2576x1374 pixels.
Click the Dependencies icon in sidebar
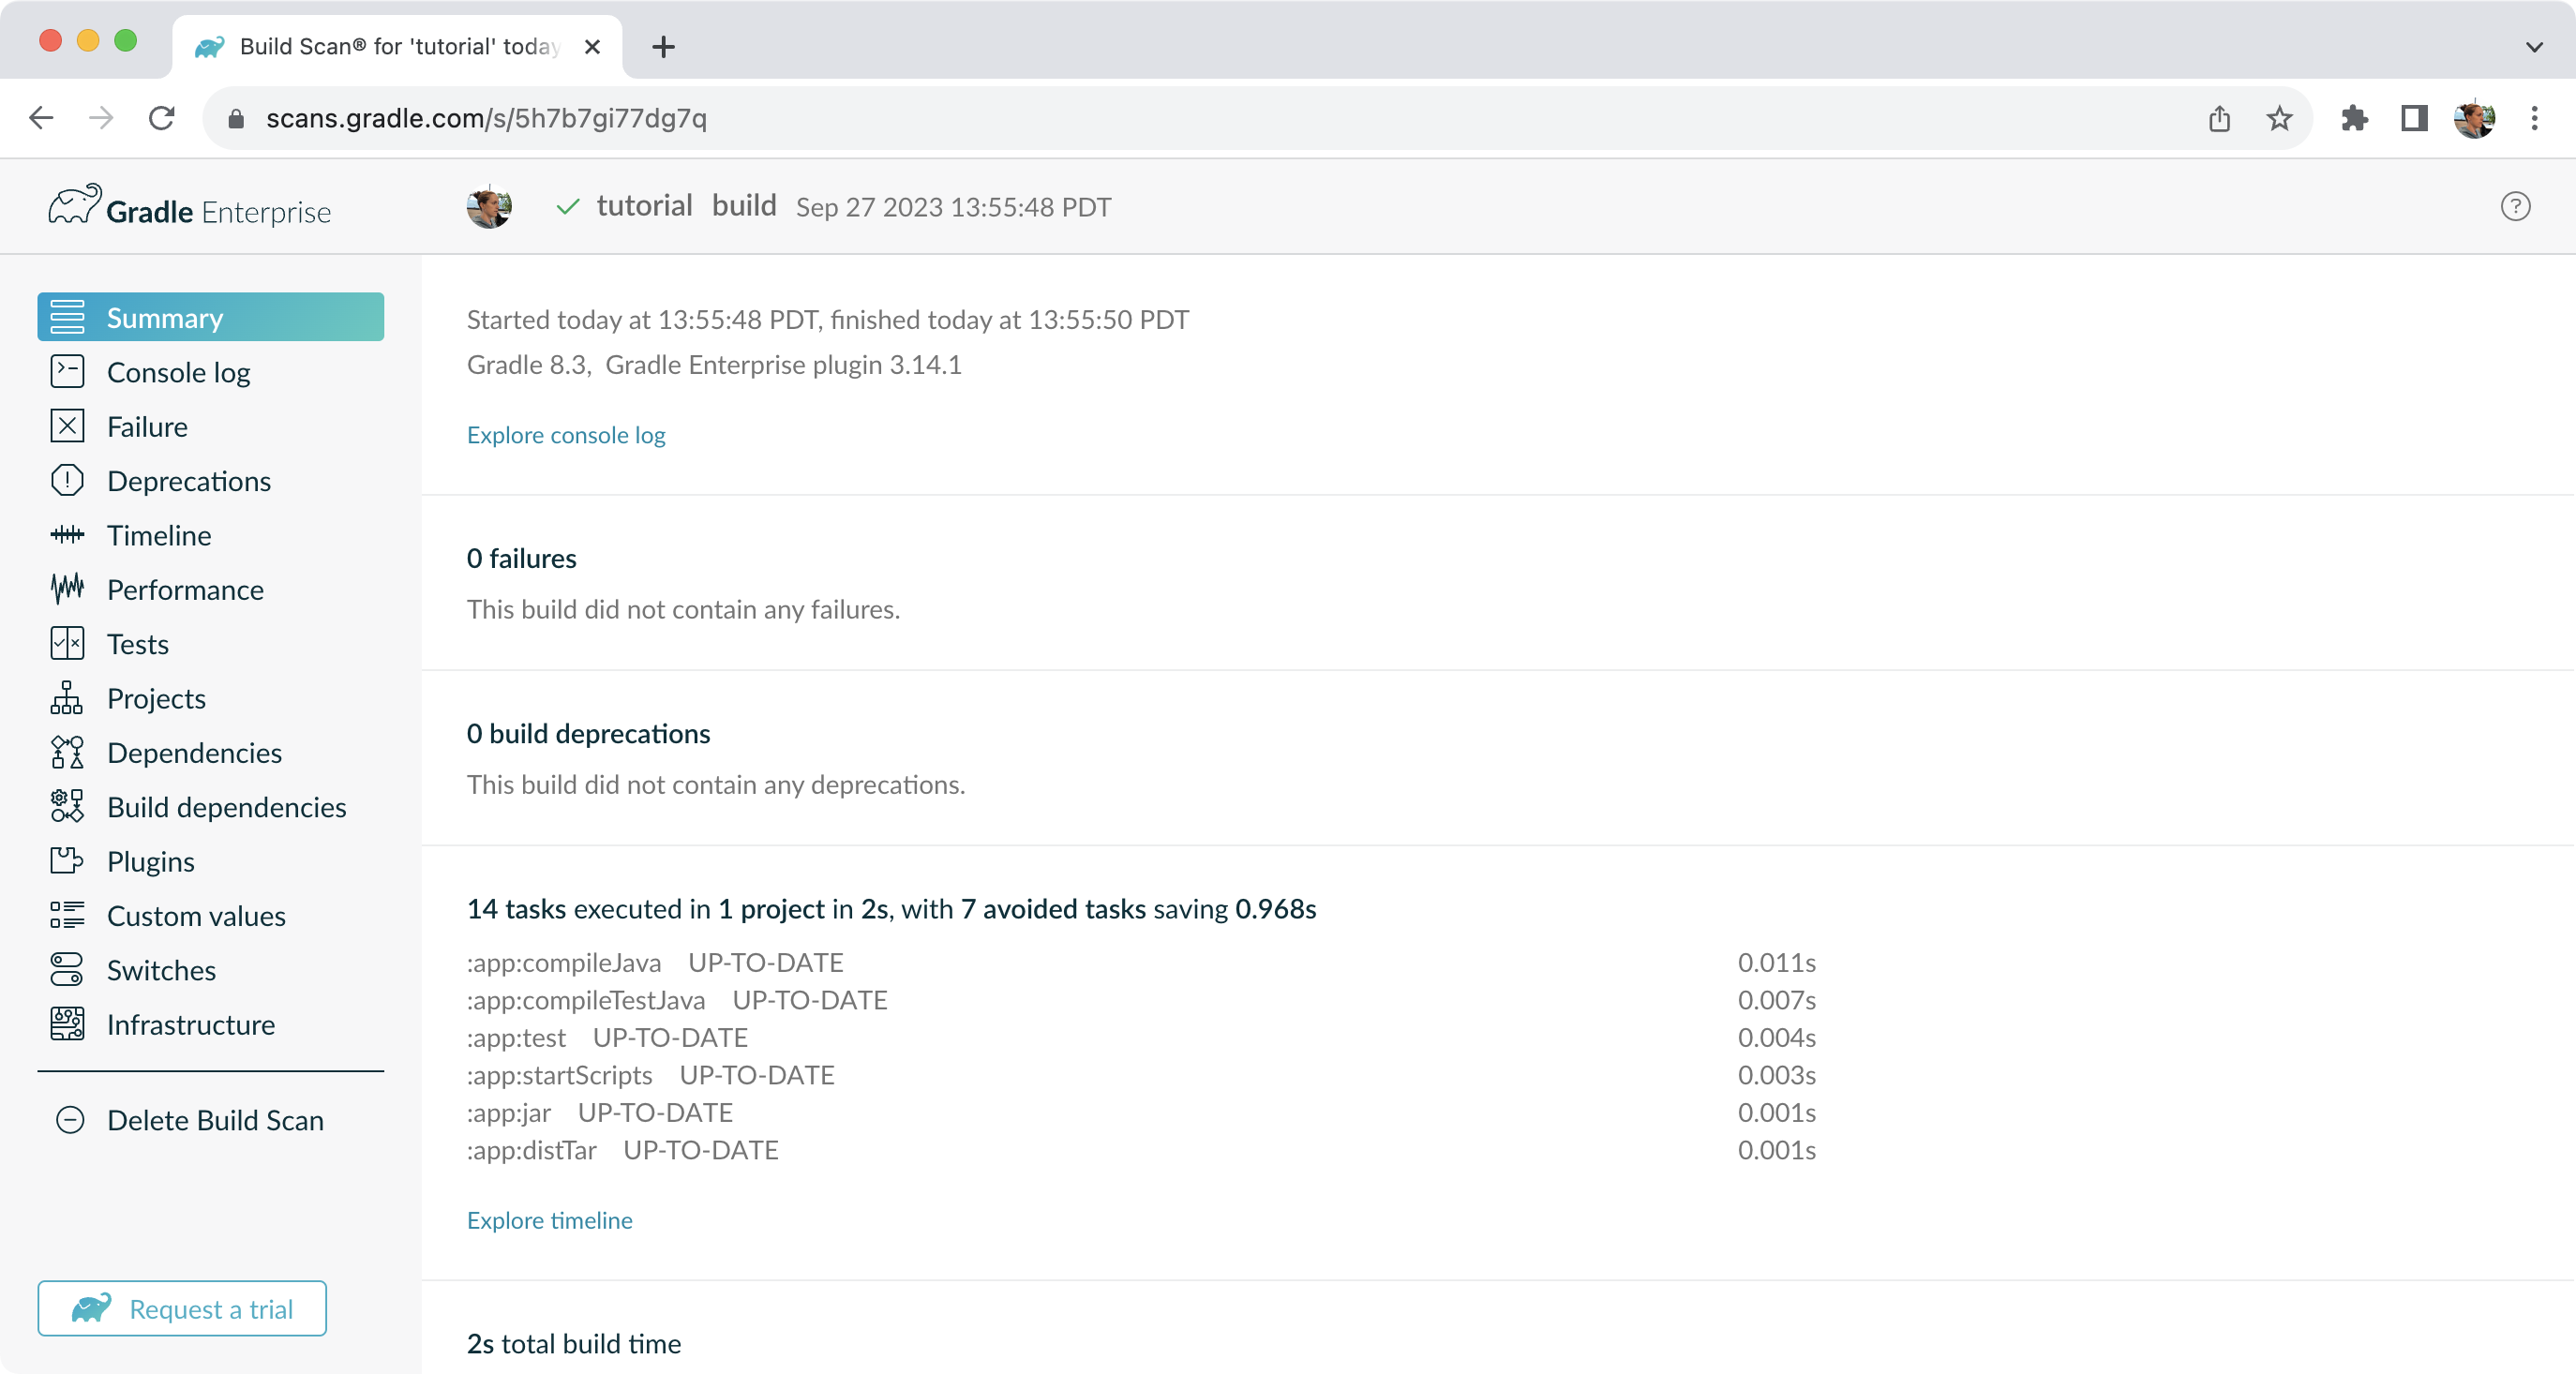click(x=67, y=752)
